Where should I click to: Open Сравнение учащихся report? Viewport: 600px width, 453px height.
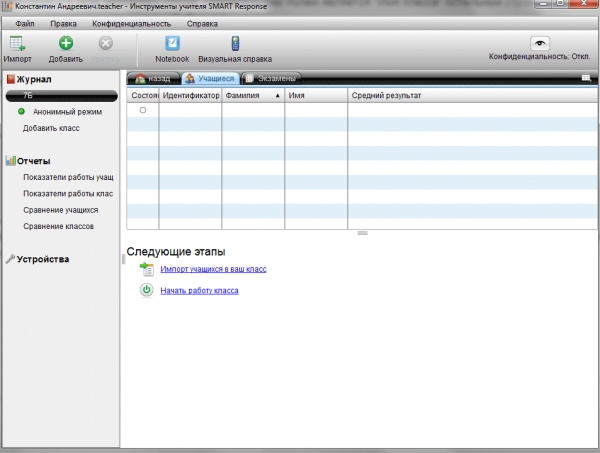click(x=61, y=210)
